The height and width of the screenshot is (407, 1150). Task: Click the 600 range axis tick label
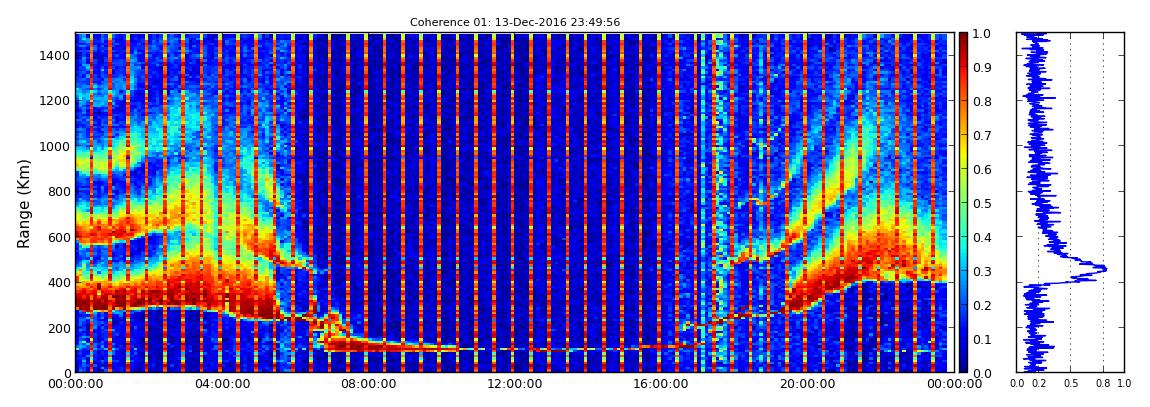point(59,237)
